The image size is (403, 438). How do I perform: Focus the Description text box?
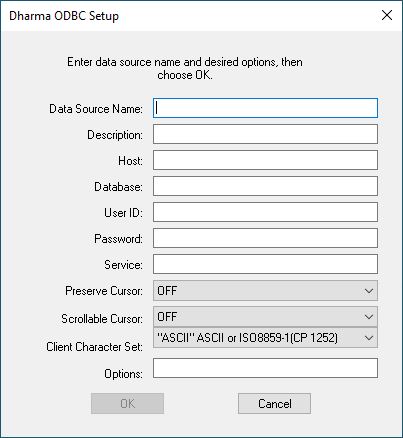[x=265, y=134]
